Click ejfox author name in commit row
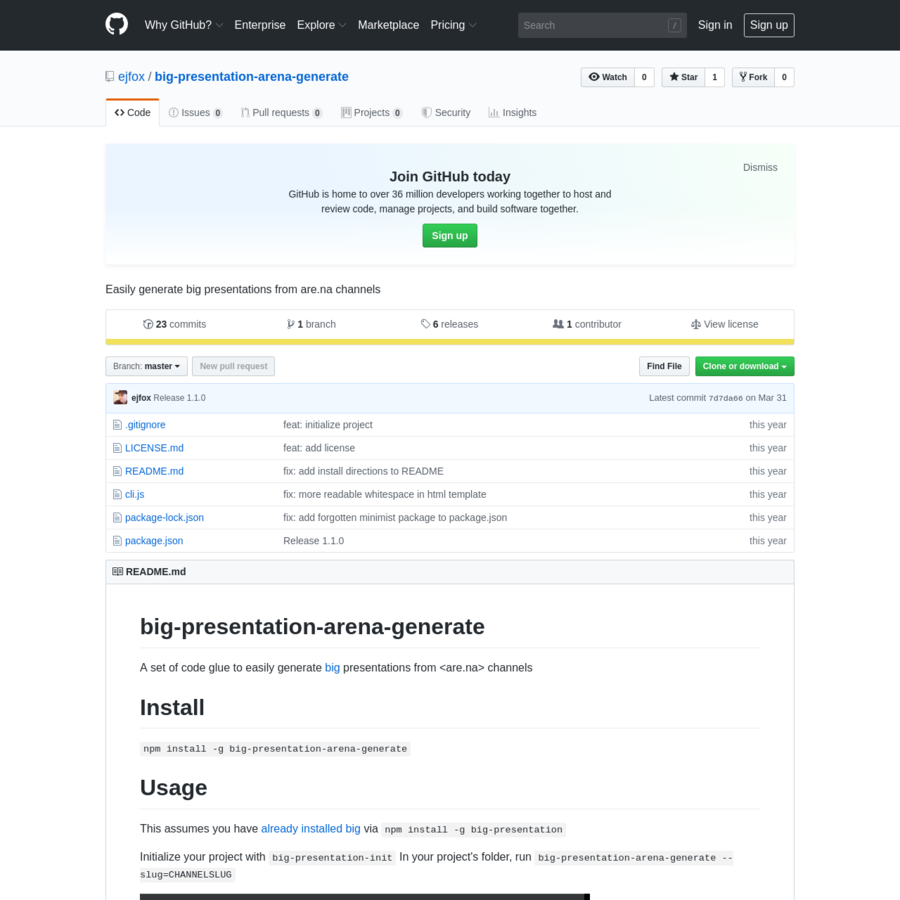The image size is (900, 900). pyautogui.click(x=141, y=398)
